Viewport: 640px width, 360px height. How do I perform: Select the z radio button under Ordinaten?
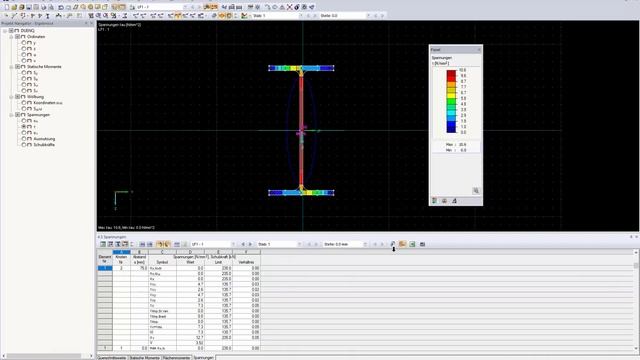pyautogui.click(x=24, y=49)
